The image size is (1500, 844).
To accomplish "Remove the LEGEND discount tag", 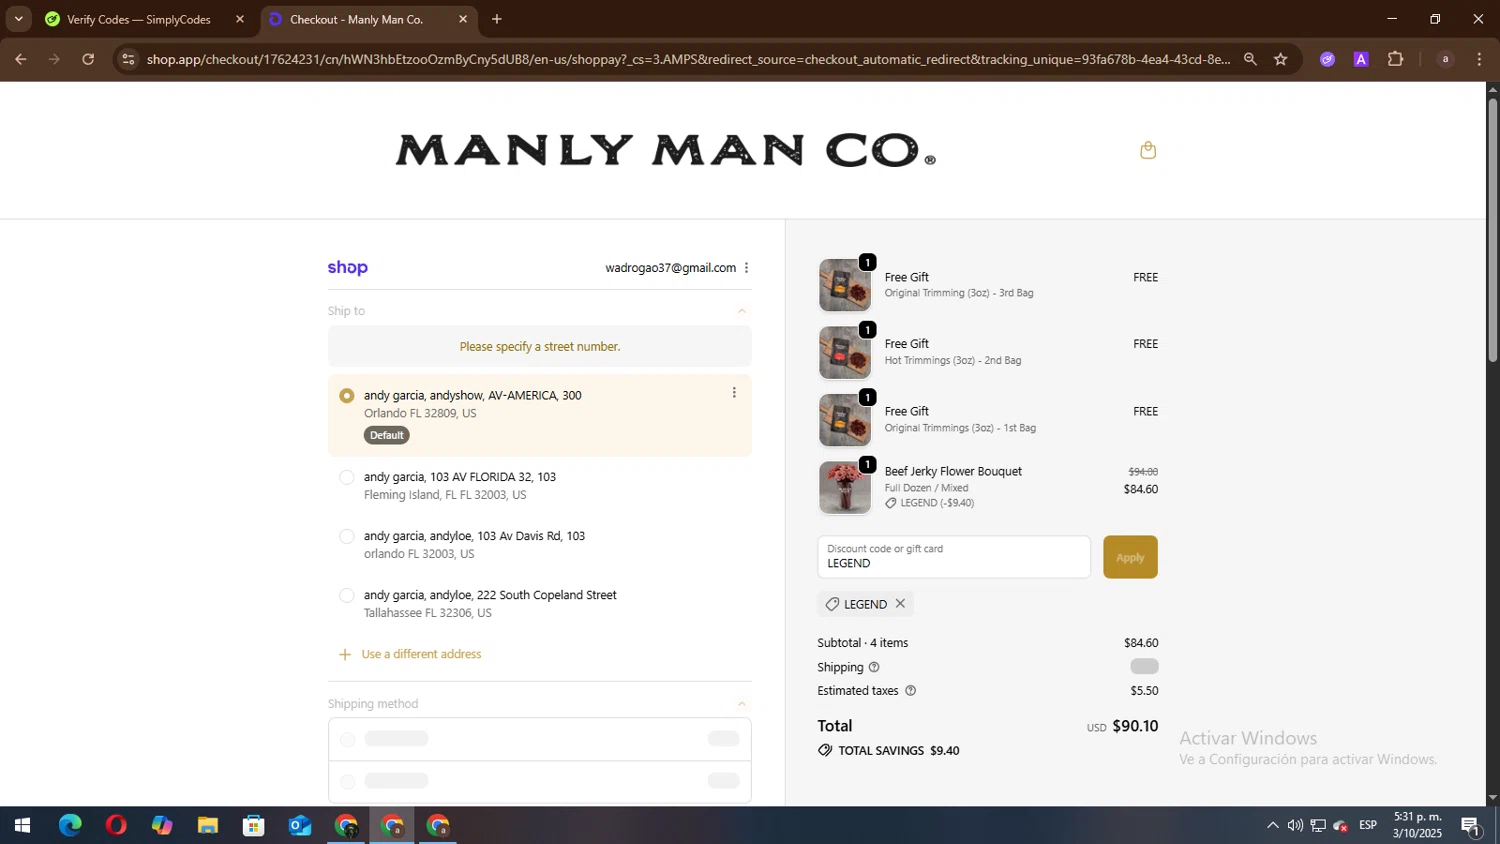I will [x=900, y=604].
